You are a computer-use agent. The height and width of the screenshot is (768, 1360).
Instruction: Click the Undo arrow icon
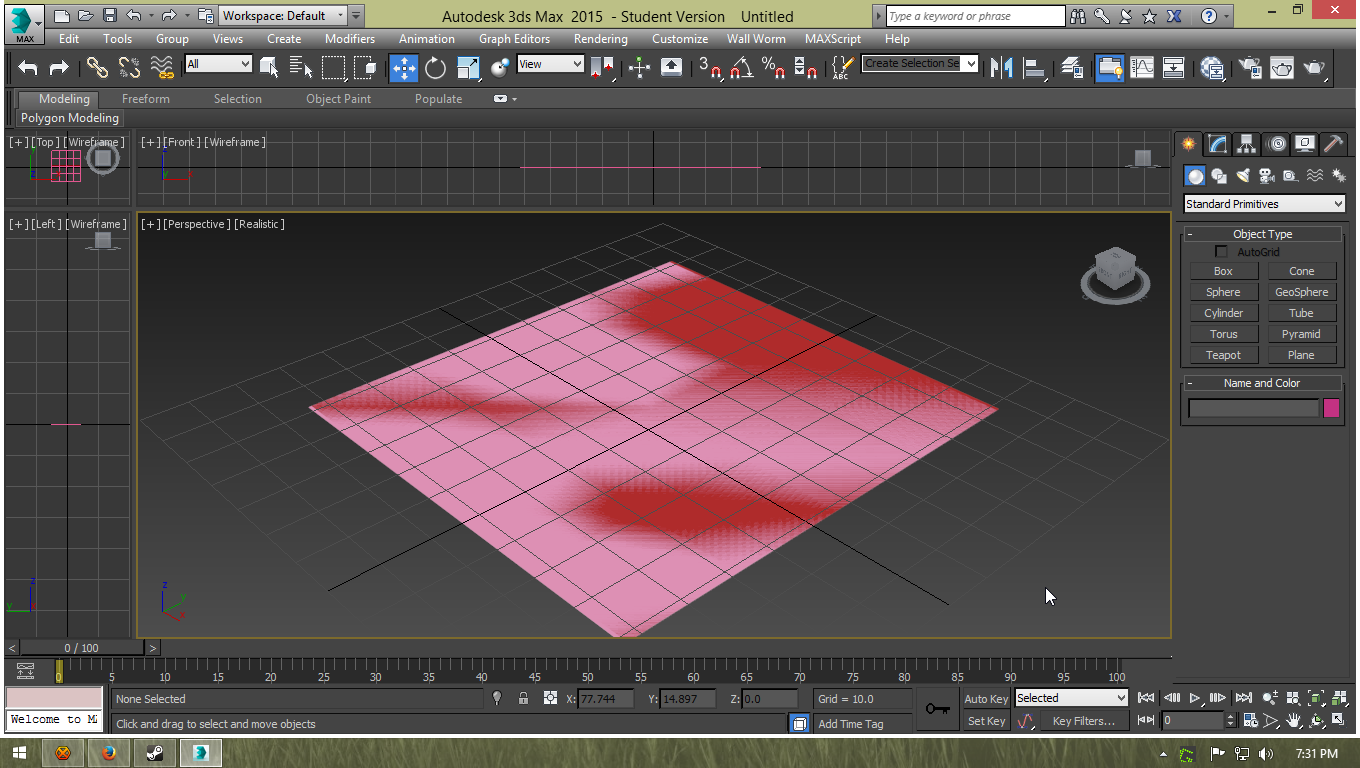(x=28, y=67)
